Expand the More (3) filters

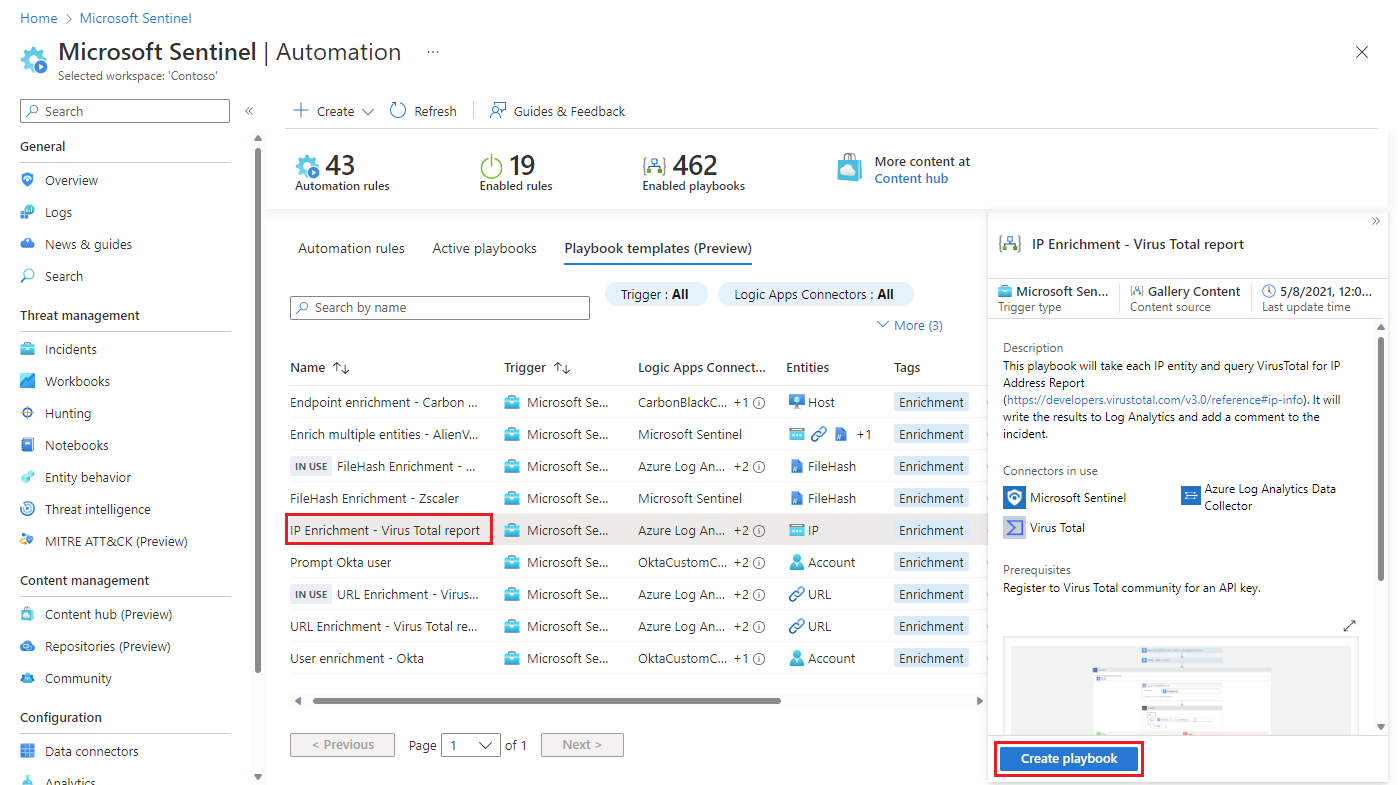point(910,325)
